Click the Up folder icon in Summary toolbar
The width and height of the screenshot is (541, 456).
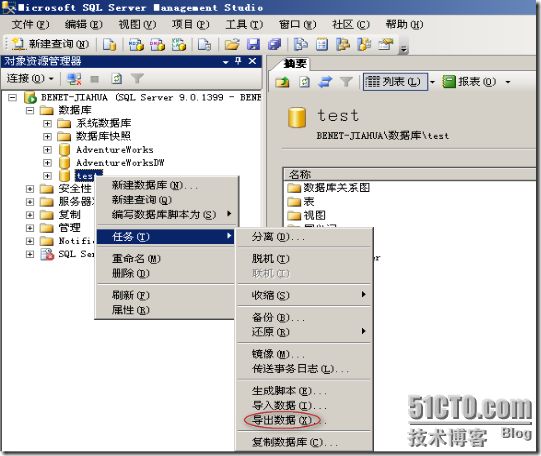[282, 82]
